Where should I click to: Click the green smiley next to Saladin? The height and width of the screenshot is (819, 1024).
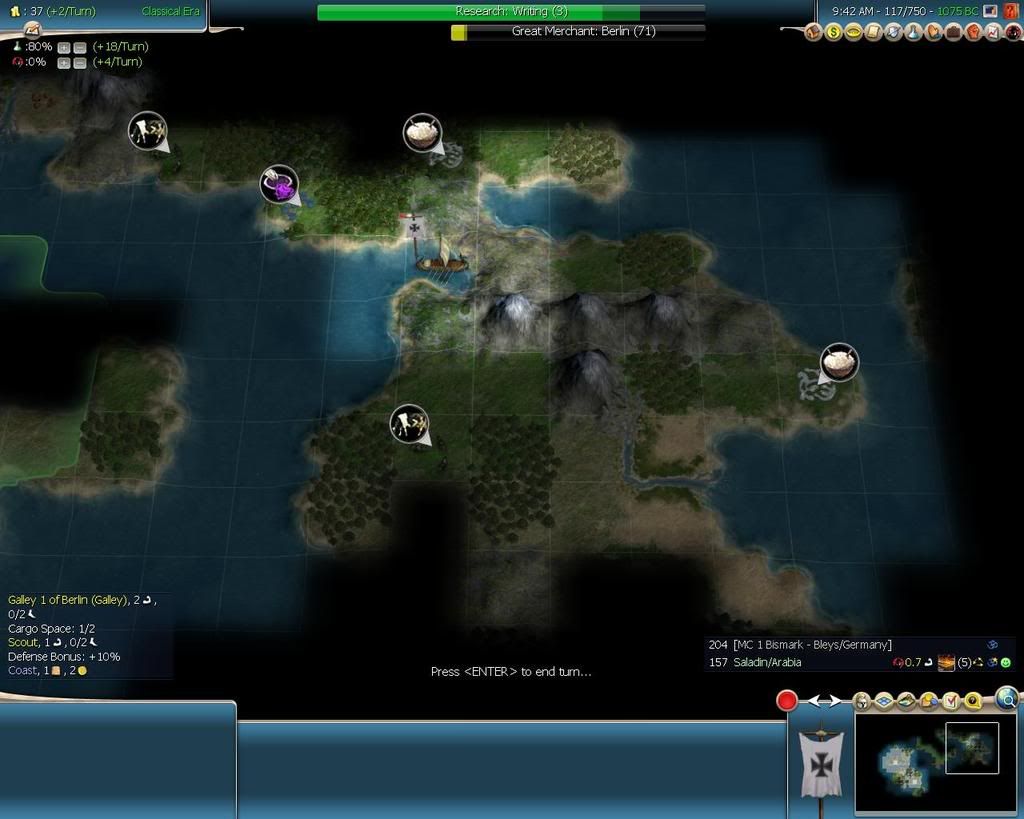pos(1006,663)
